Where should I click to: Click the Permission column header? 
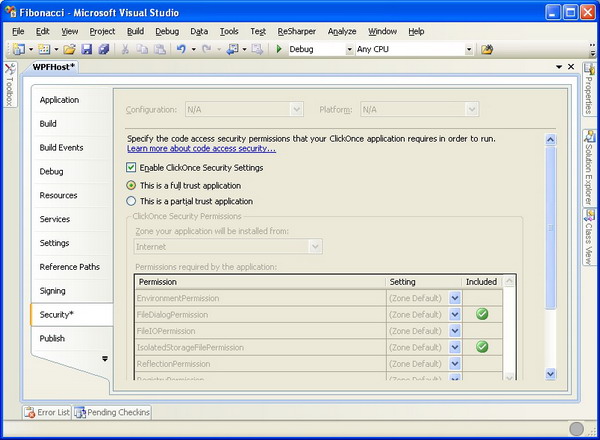point(260,282)
